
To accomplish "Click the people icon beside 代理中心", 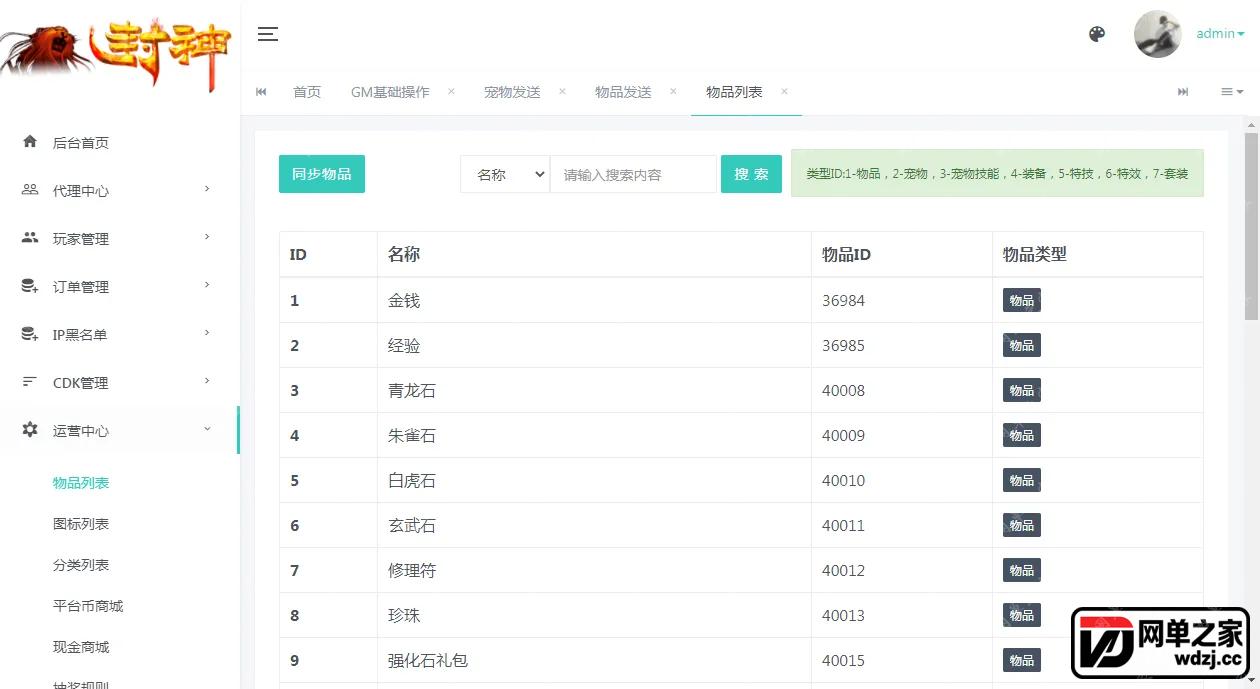I will coord(30,190).
